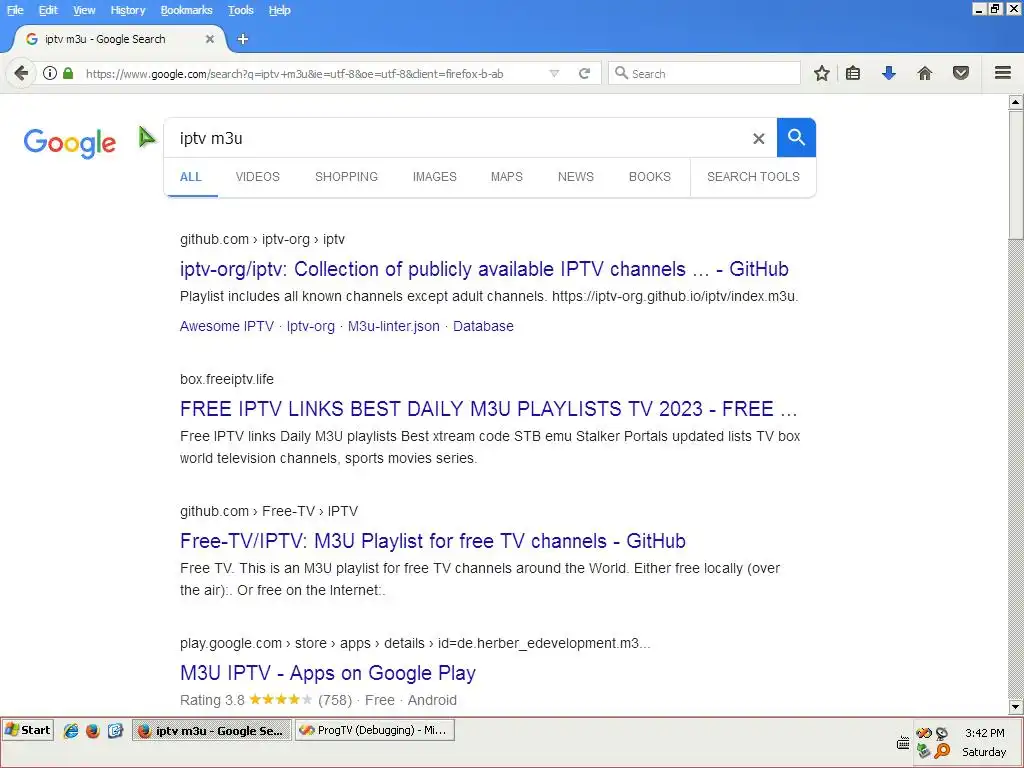Click the Google search query field
Viewport: 1024px width, 768px height.
[457, 138]
